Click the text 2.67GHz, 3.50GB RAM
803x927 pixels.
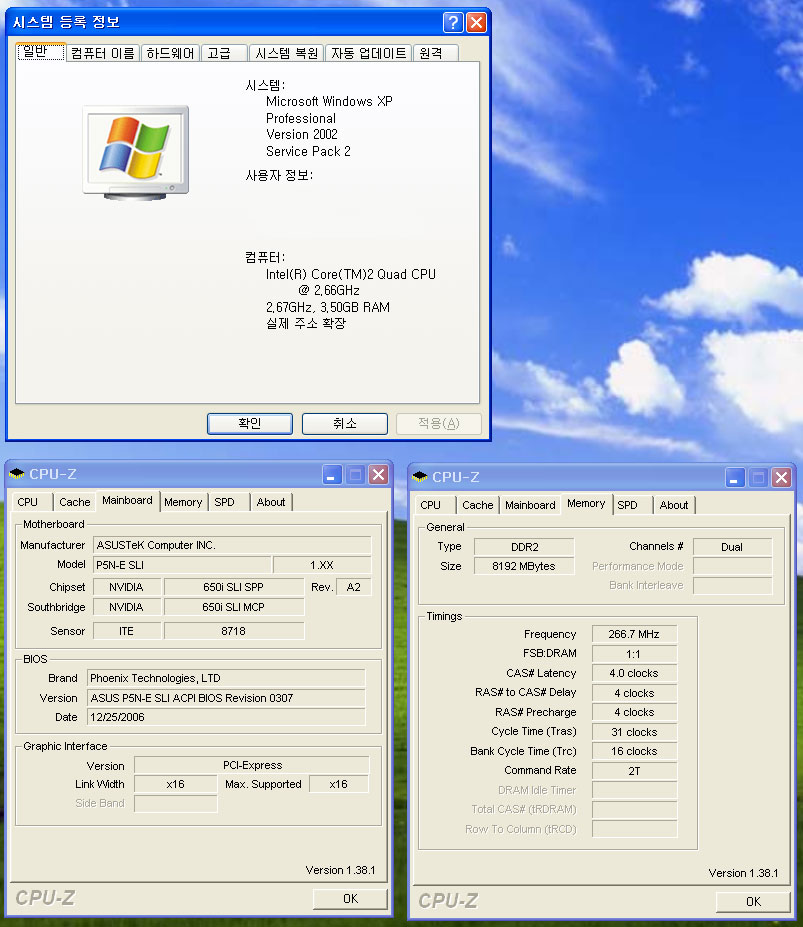tap(328, 307)
